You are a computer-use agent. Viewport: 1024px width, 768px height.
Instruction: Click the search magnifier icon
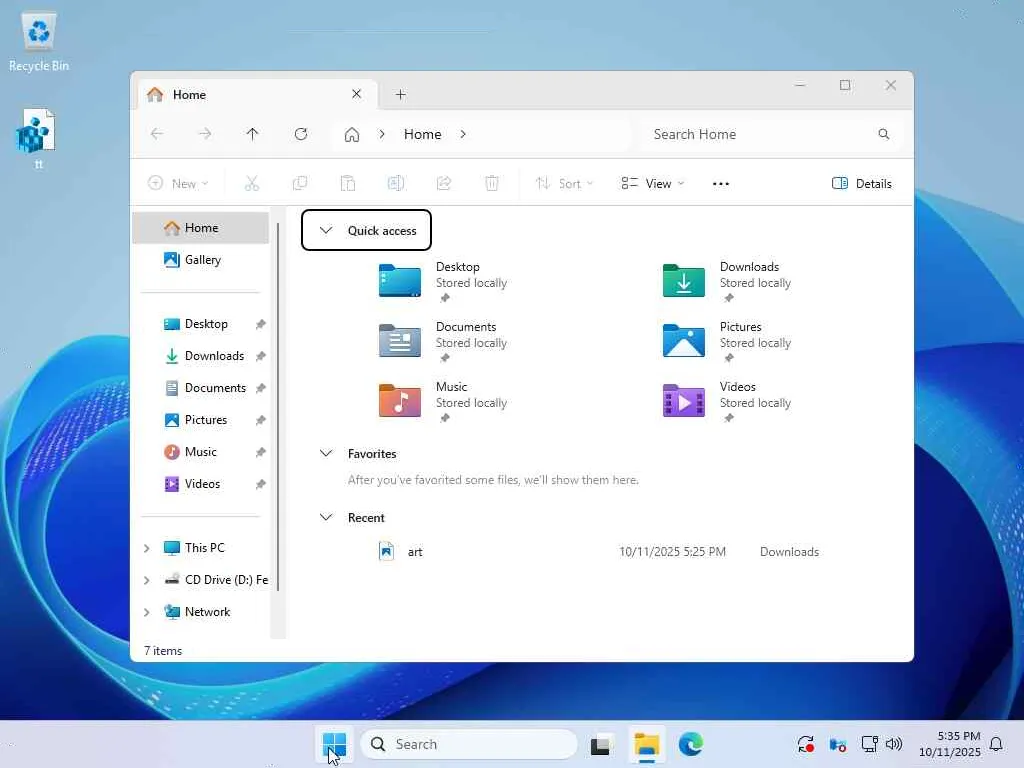coord(884,134)
